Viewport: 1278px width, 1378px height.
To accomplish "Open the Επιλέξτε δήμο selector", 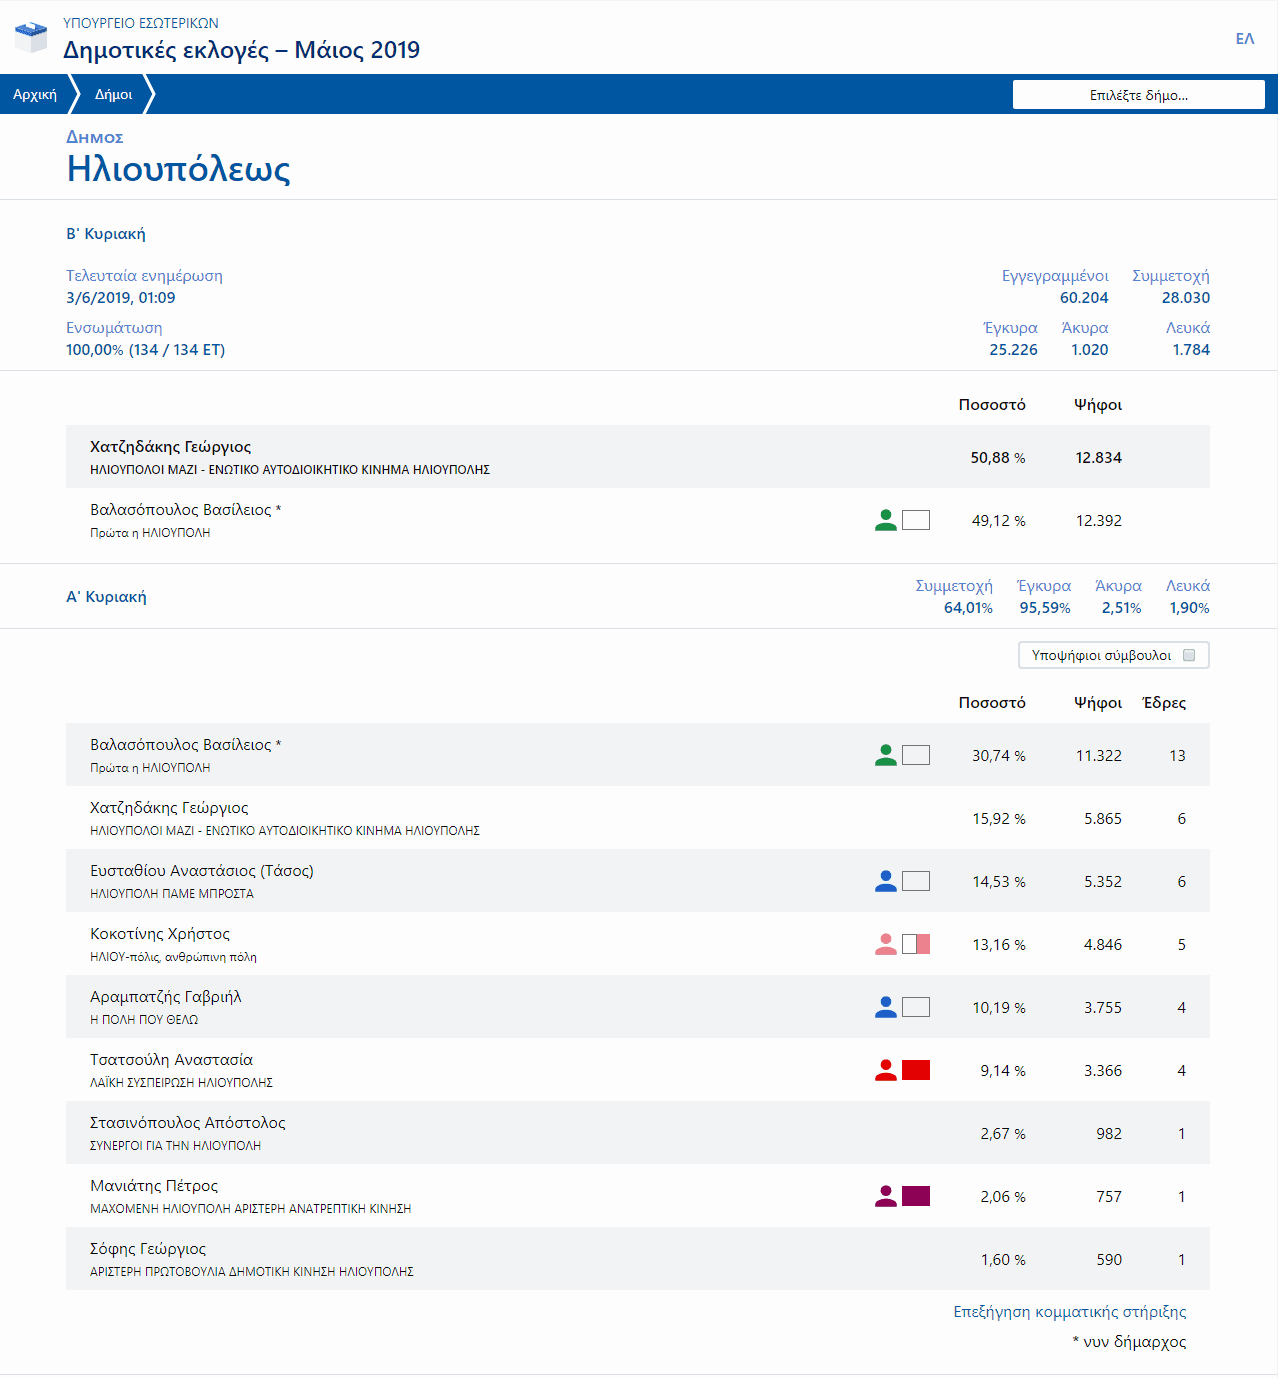I will tap(1138, 95).
